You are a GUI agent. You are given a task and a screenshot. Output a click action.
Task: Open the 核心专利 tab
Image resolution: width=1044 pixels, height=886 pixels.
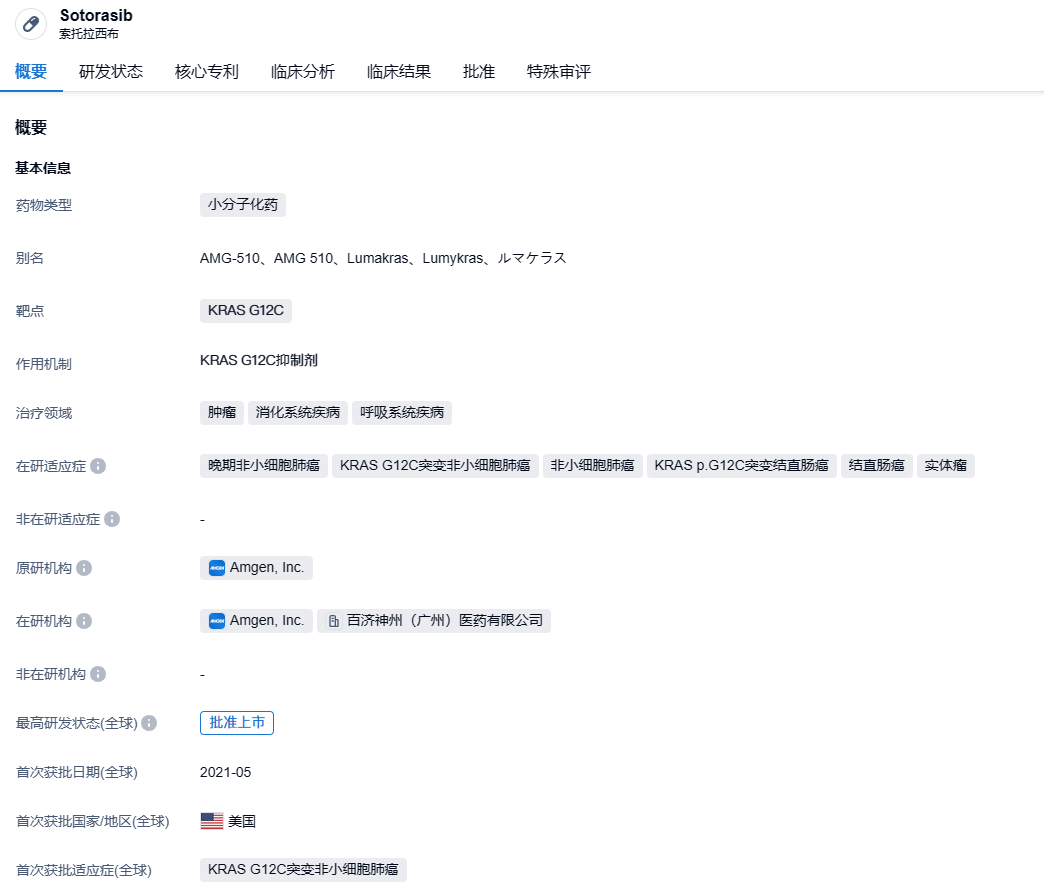(207, 72)
